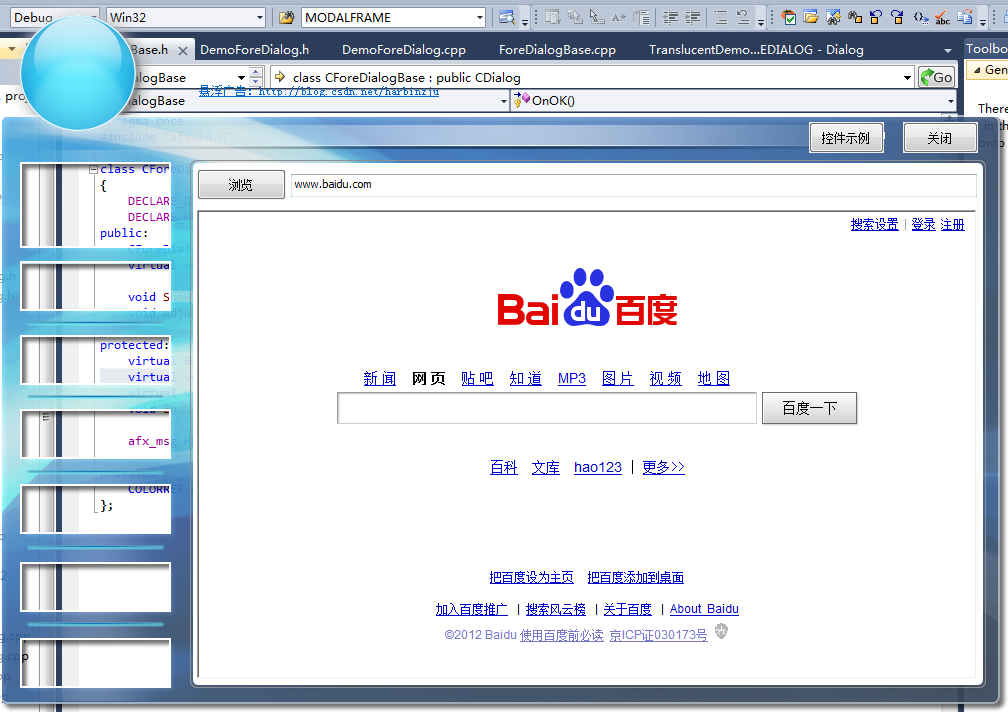Click the Baidu logo image

pos(587,298)
